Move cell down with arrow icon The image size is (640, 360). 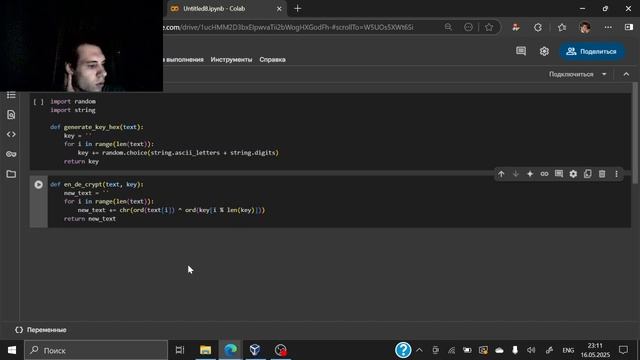516,174
